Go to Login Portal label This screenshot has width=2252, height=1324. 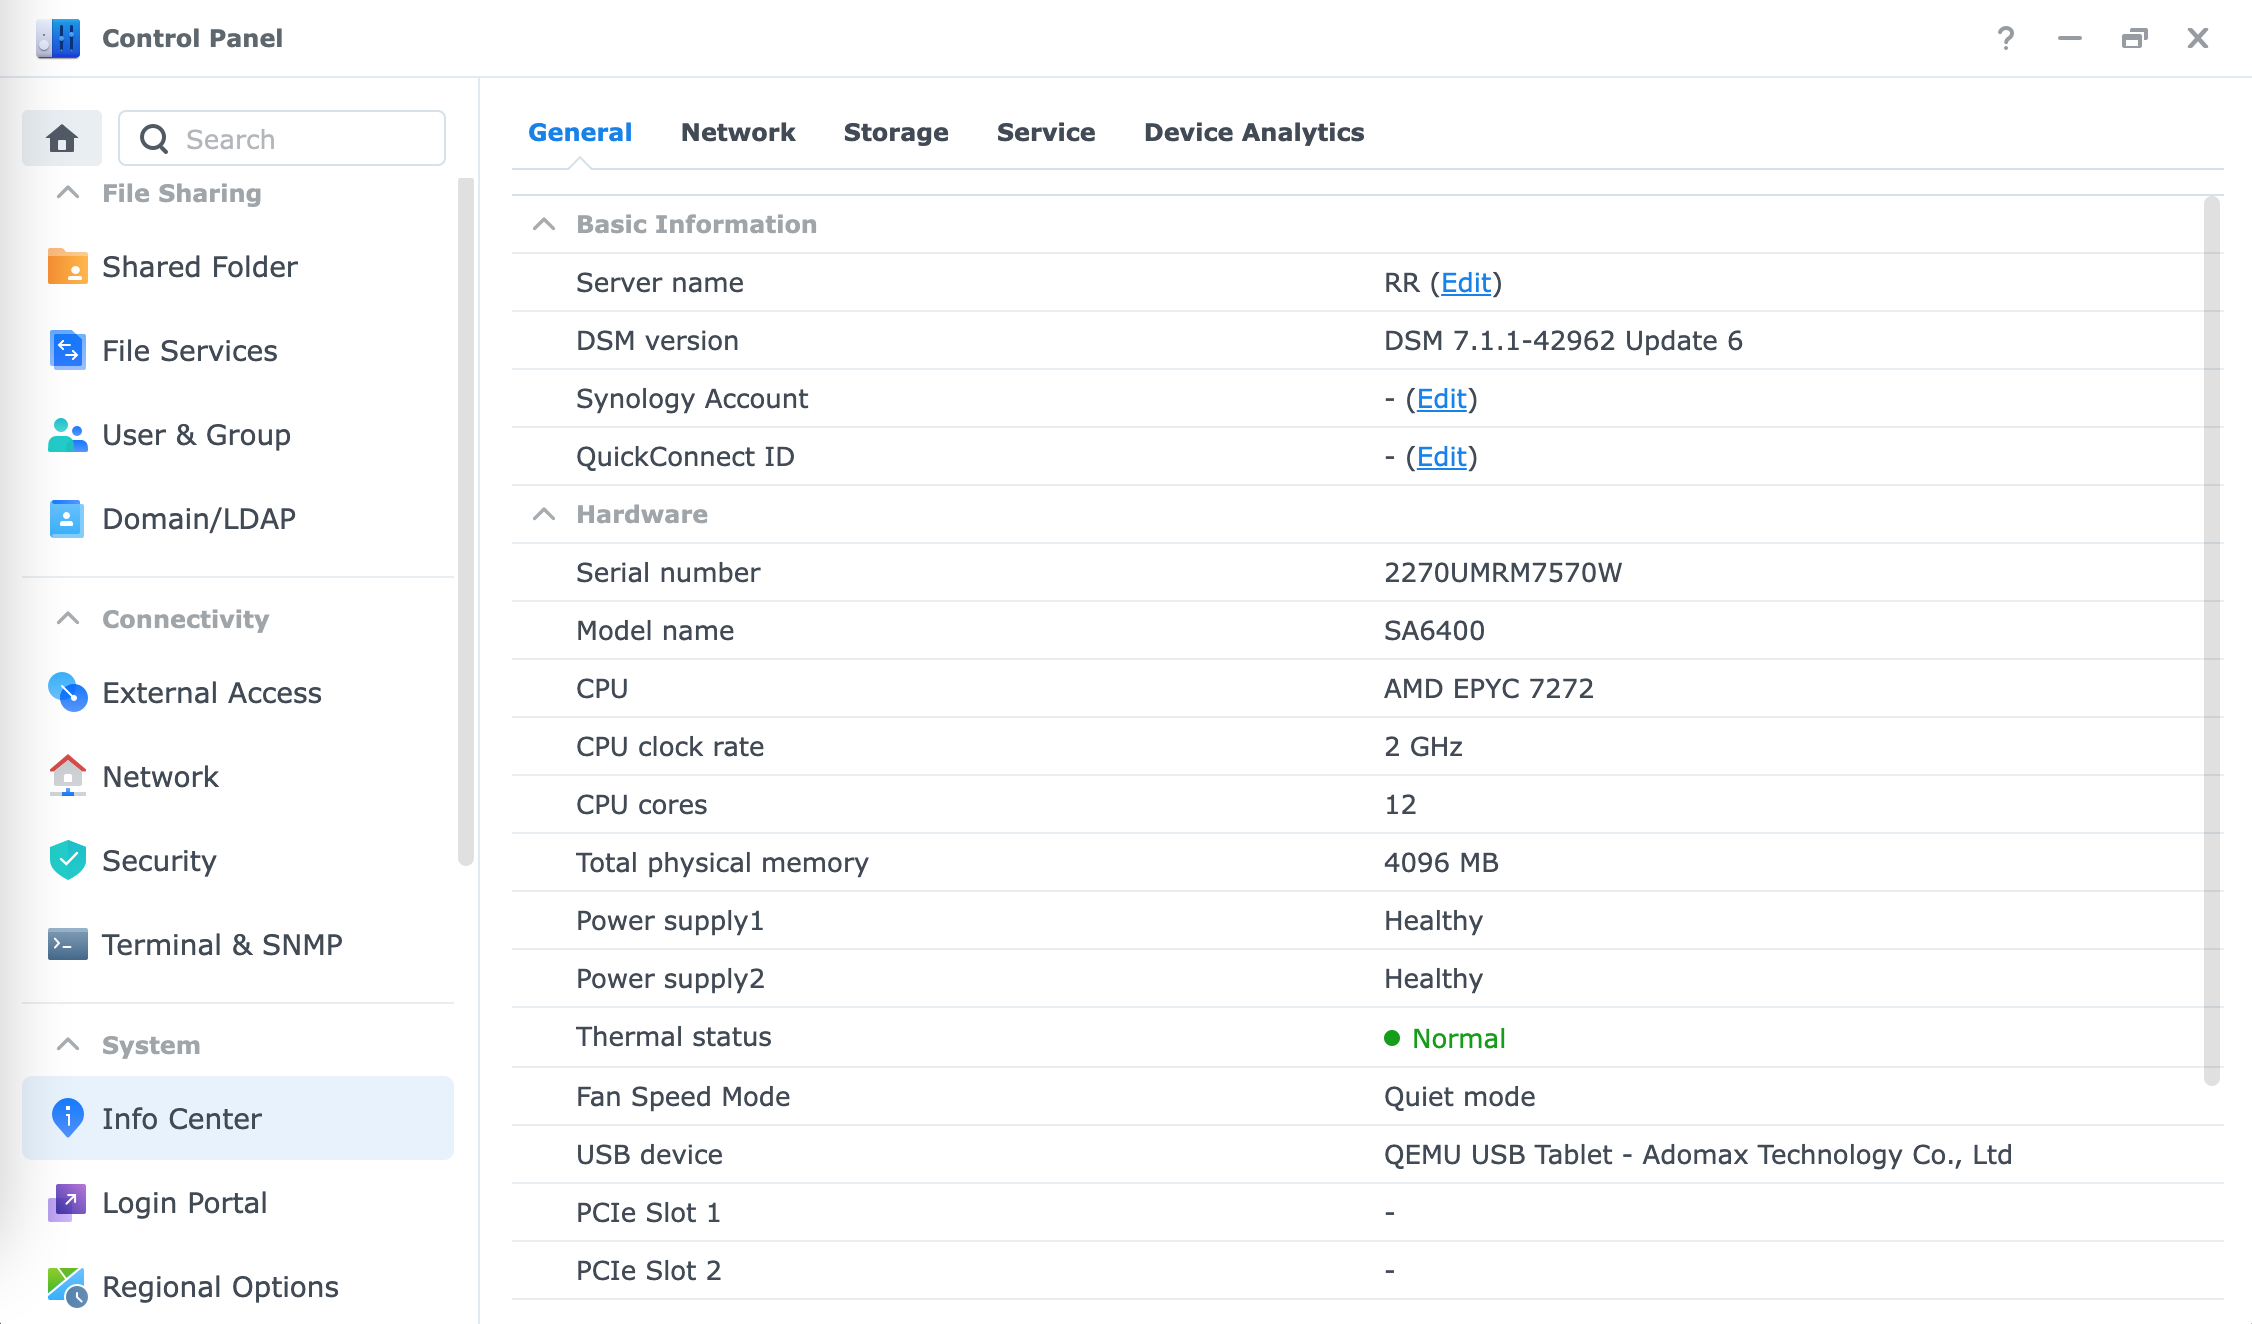(x=185, y=1203)
